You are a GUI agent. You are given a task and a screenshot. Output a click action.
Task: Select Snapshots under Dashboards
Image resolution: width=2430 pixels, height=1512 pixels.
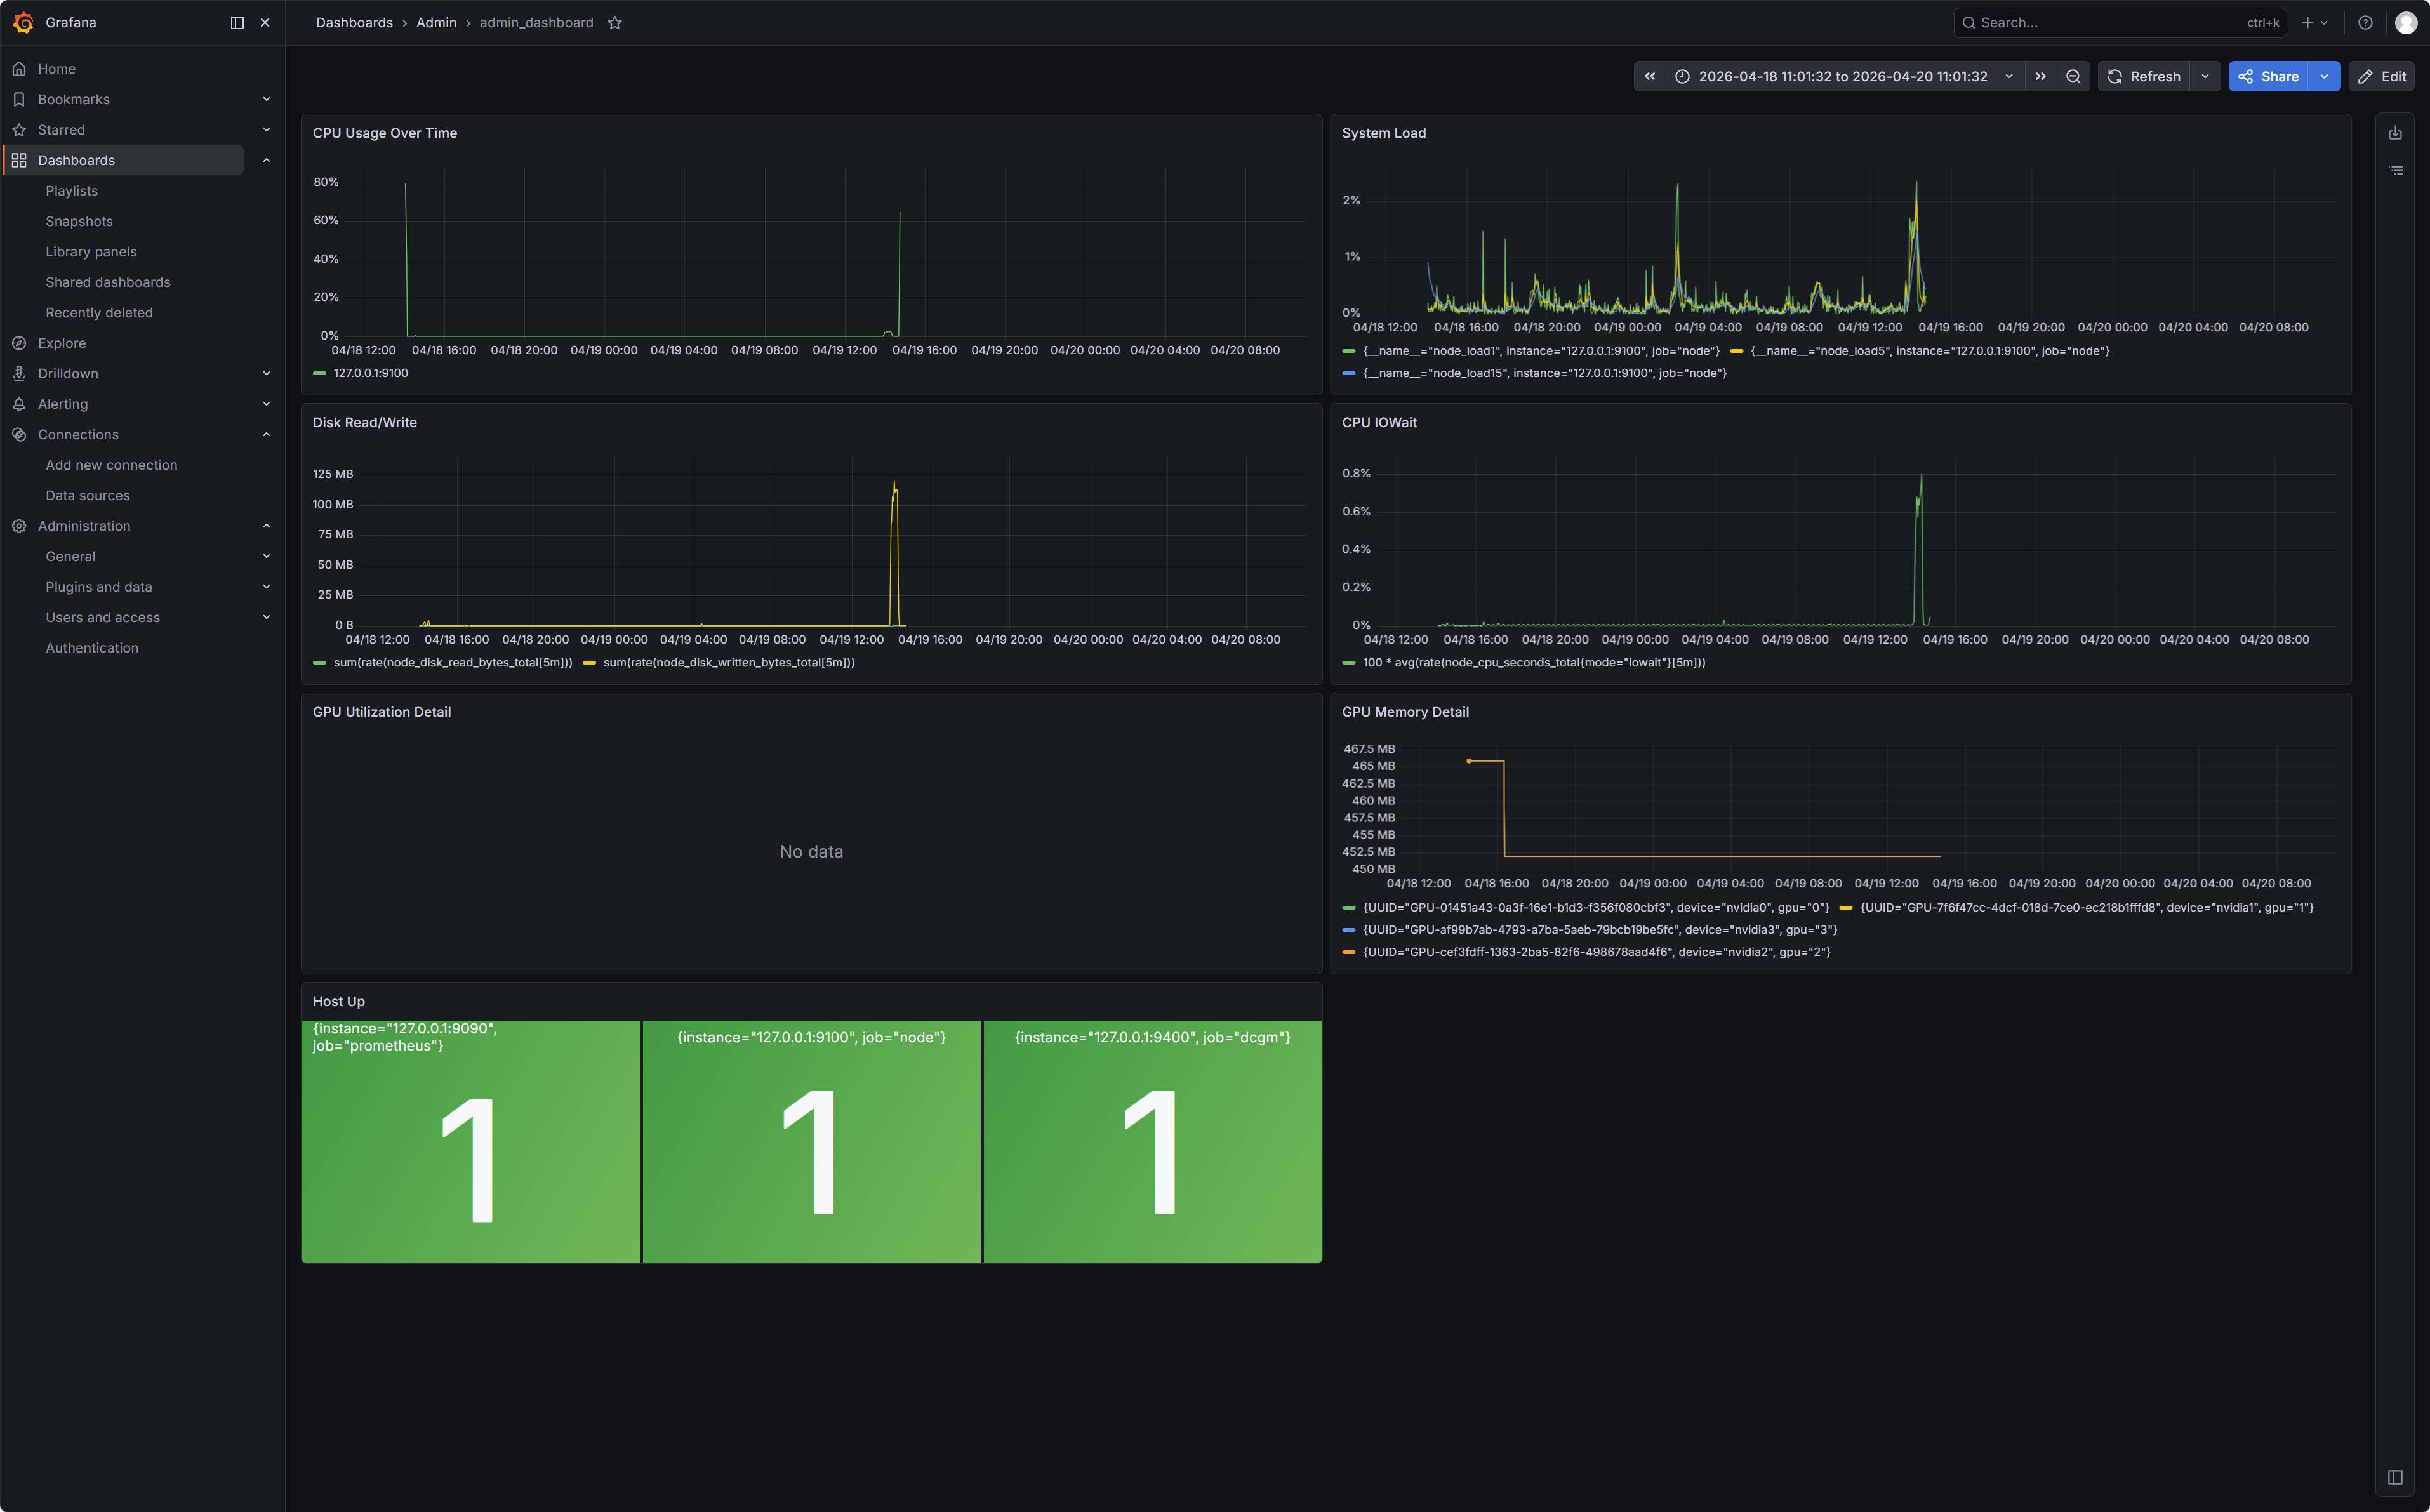[x=79, y=222]
